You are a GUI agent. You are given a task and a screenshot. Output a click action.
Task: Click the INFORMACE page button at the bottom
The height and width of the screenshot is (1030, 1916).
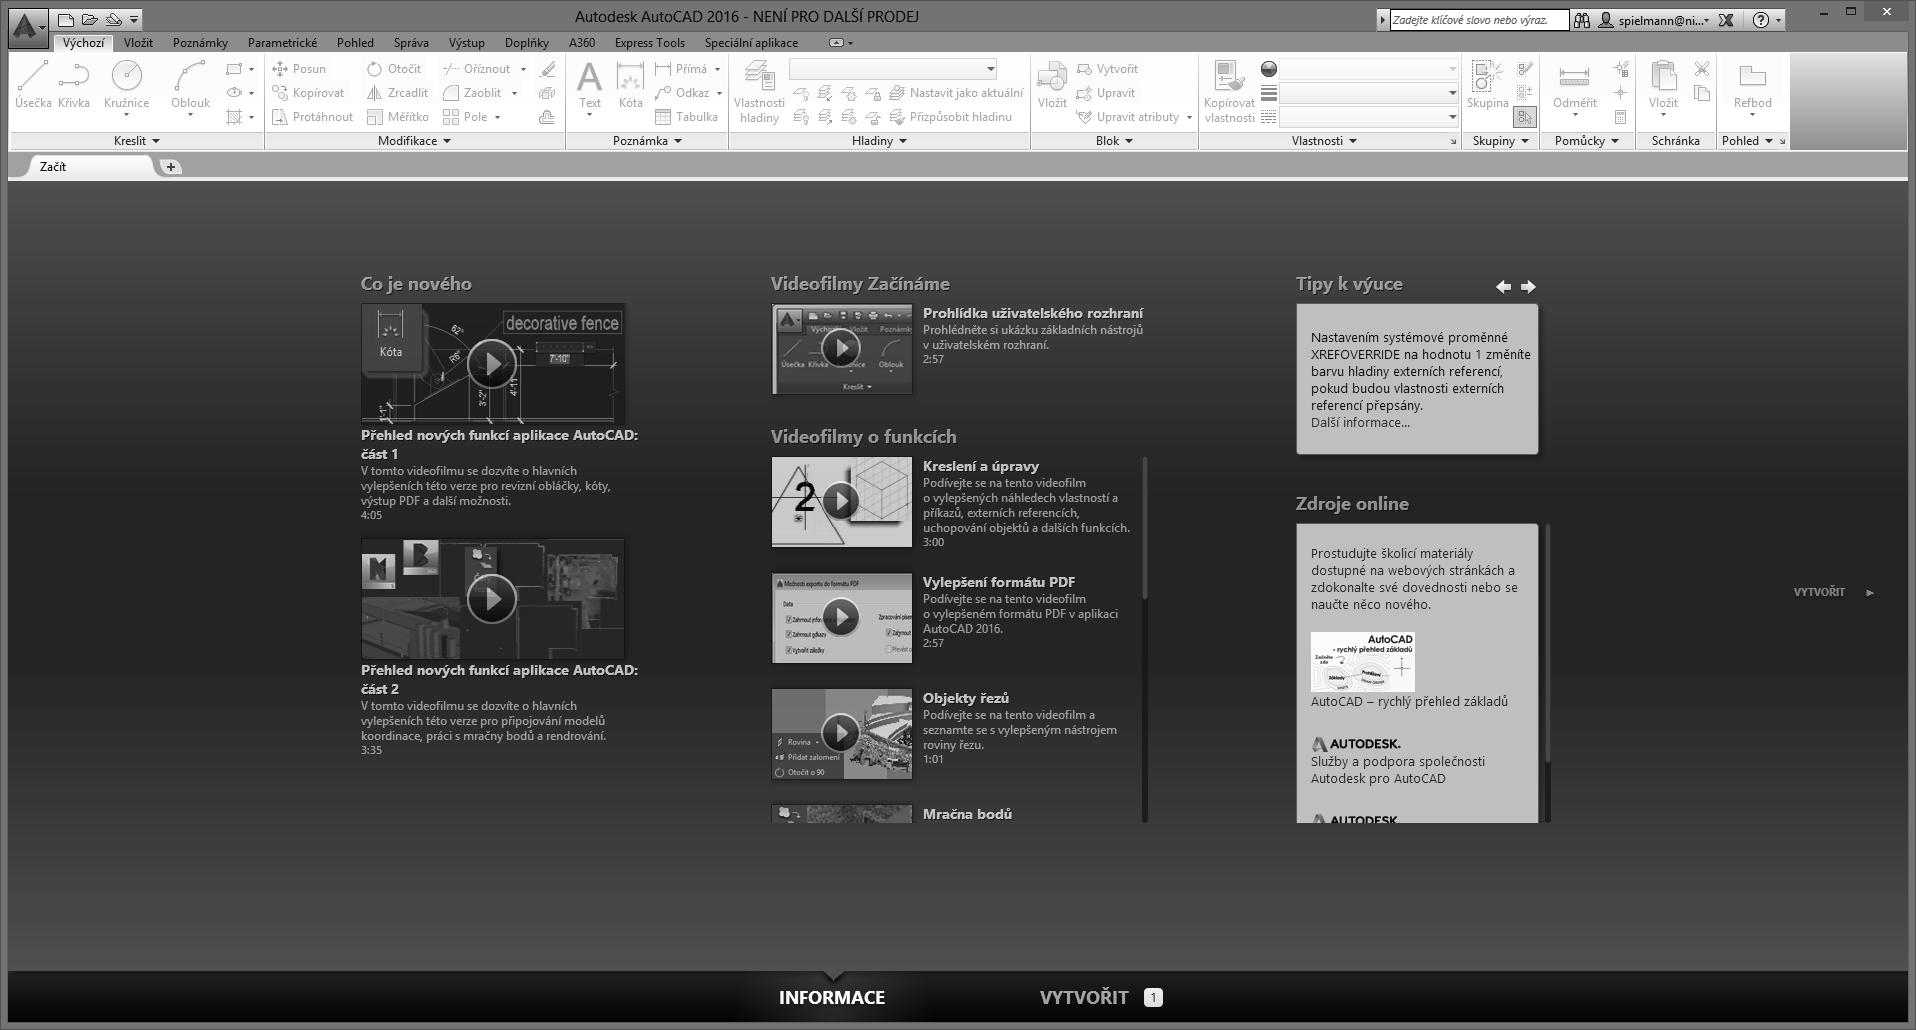point(832,997)
